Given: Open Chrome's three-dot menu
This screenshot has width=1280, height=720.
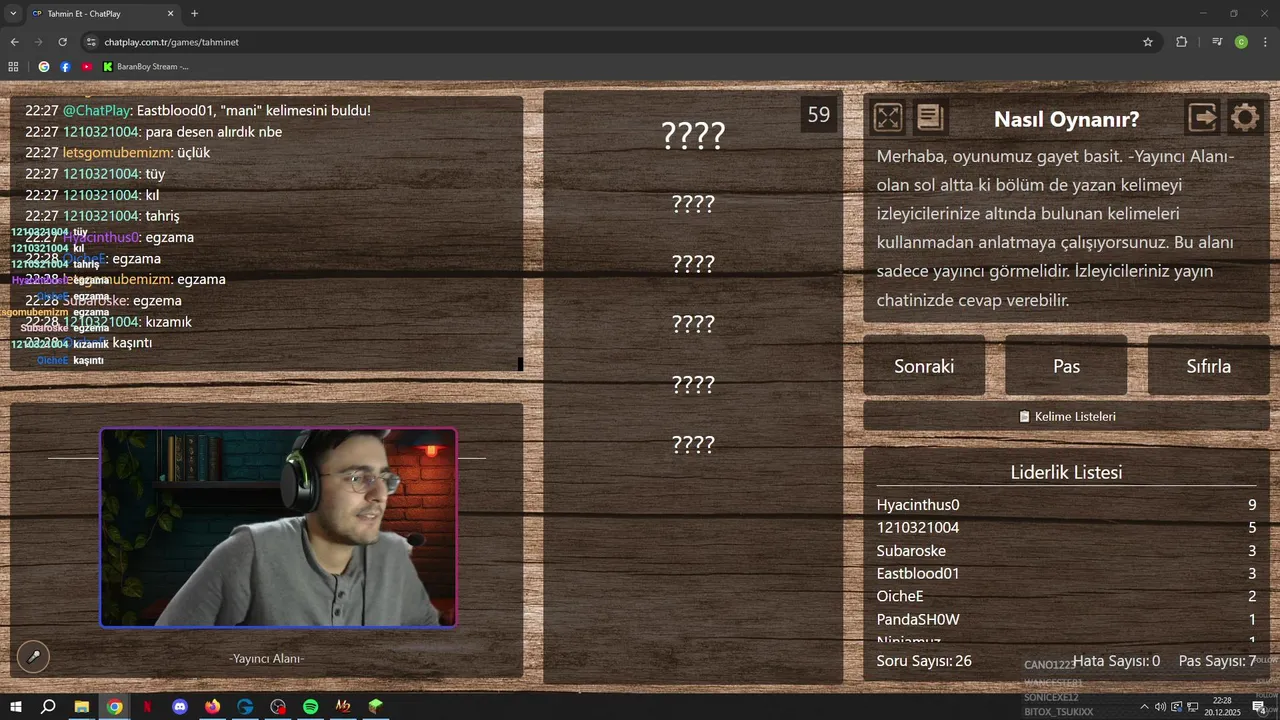Looking at the screenshot, I should [x=1266, y=42].
